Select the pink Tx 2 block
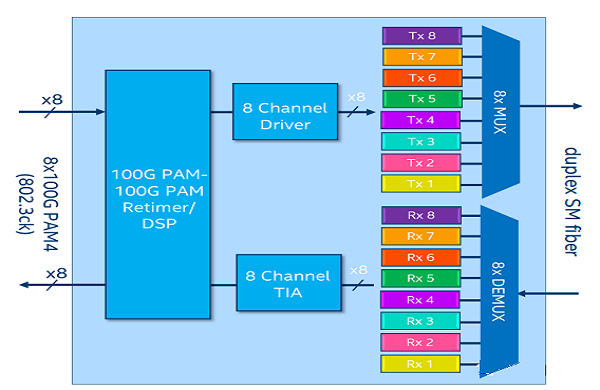 coord(421,163)
